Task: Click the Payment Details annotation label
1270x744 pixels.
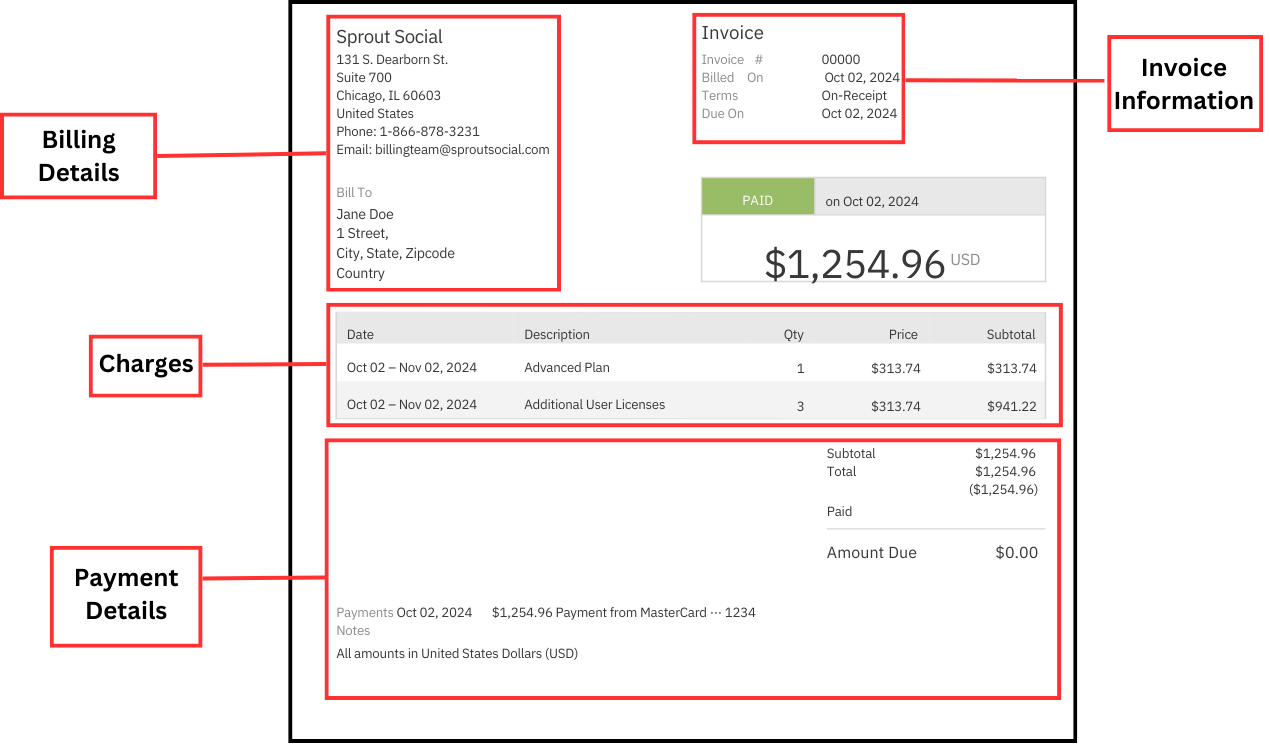Action: coord(126,595)
